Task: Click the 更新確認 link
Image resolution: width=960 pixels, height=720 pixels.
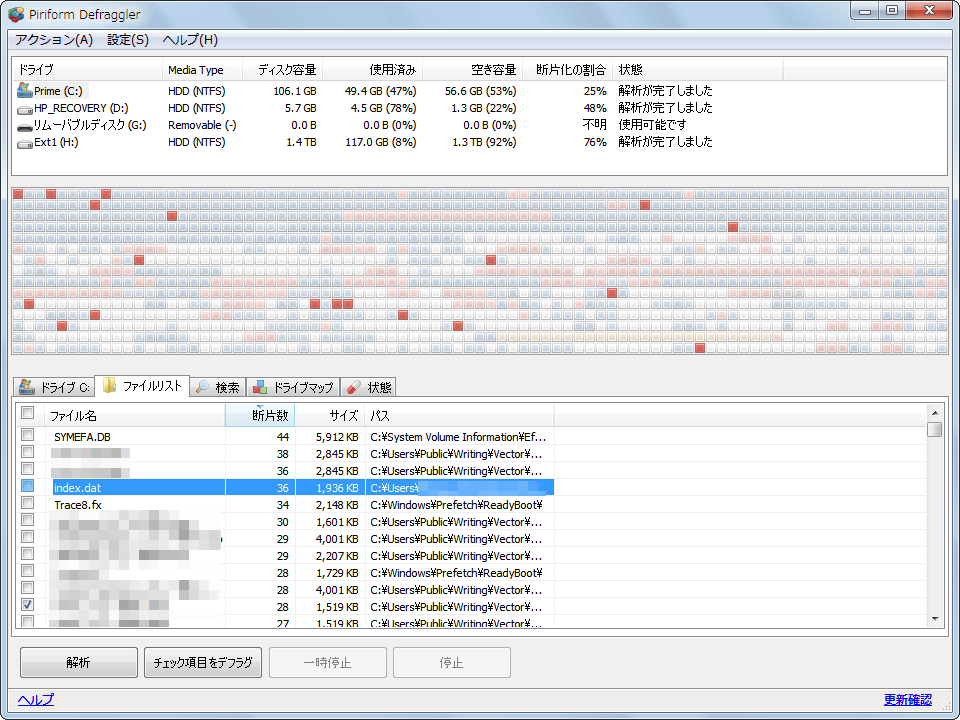Action: tap(908, 700)
